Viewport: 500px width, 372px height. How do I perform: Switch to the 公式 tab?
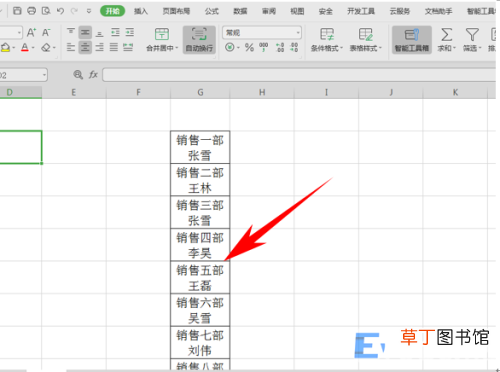[x=212, y=11]
